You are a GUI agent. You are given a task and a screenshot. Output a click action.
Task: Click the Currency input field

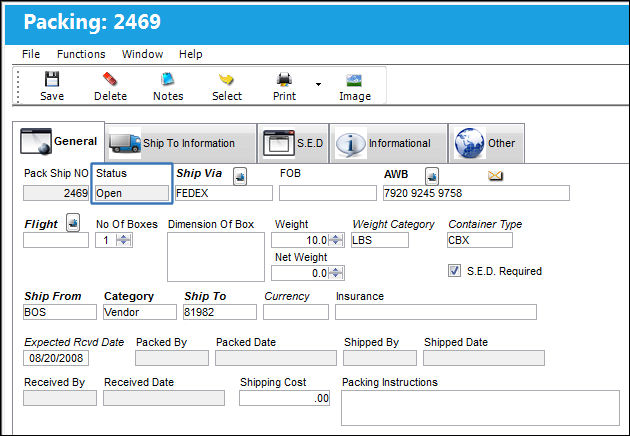[x=296, y=312]
